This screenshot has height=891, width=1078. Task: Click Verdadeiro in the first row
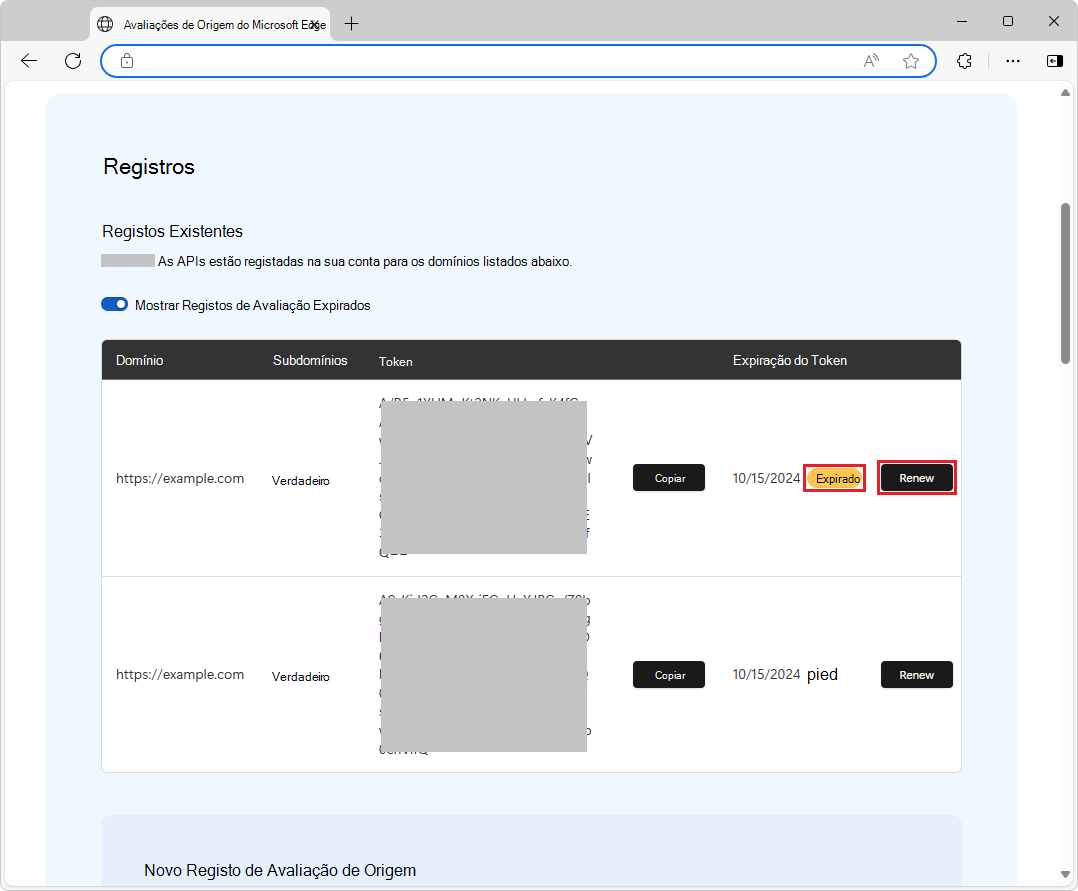click(300, 481)
